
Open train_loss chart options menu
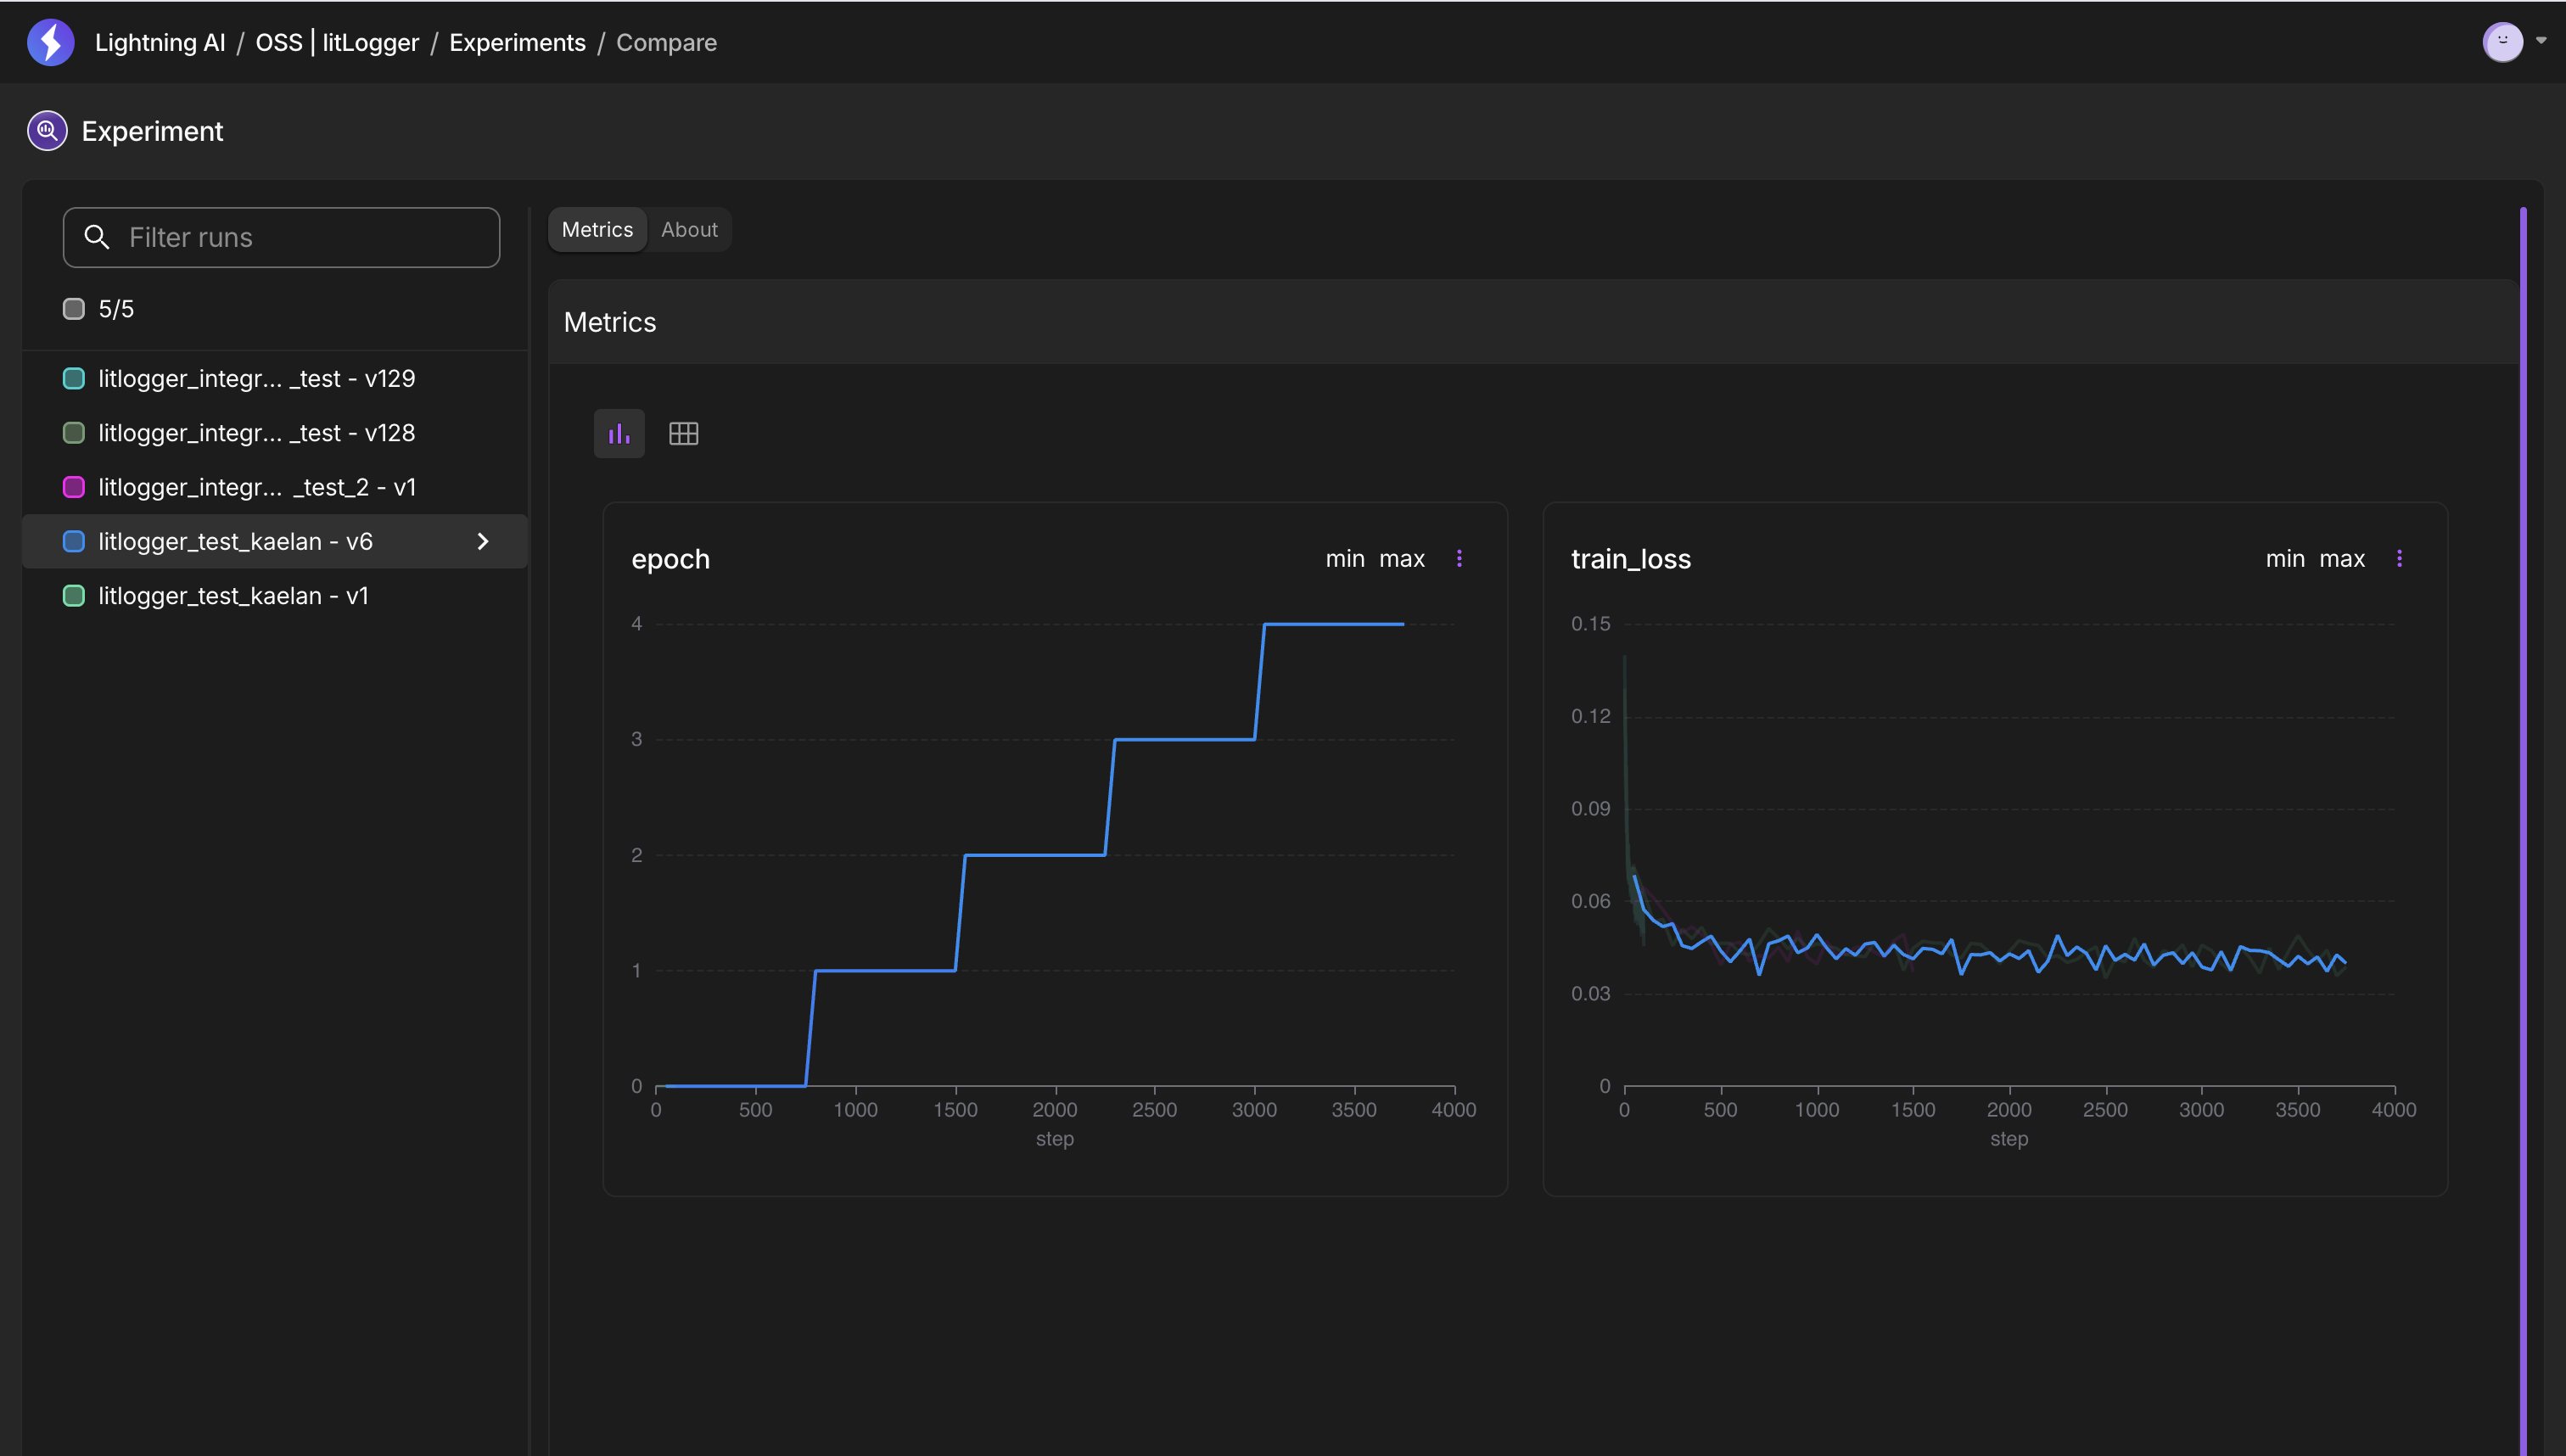point(2399,558)
